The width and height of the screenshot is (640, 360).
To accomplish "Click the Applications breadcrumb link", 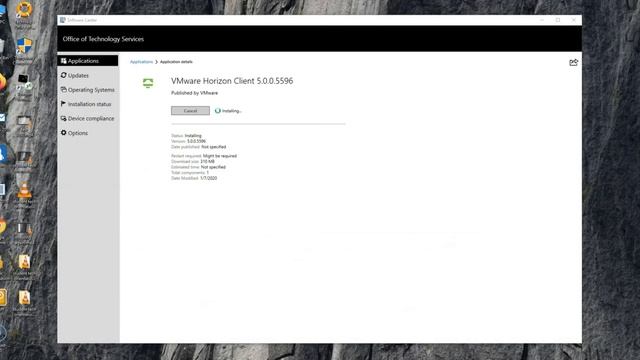I will click(x=141, y=62).
